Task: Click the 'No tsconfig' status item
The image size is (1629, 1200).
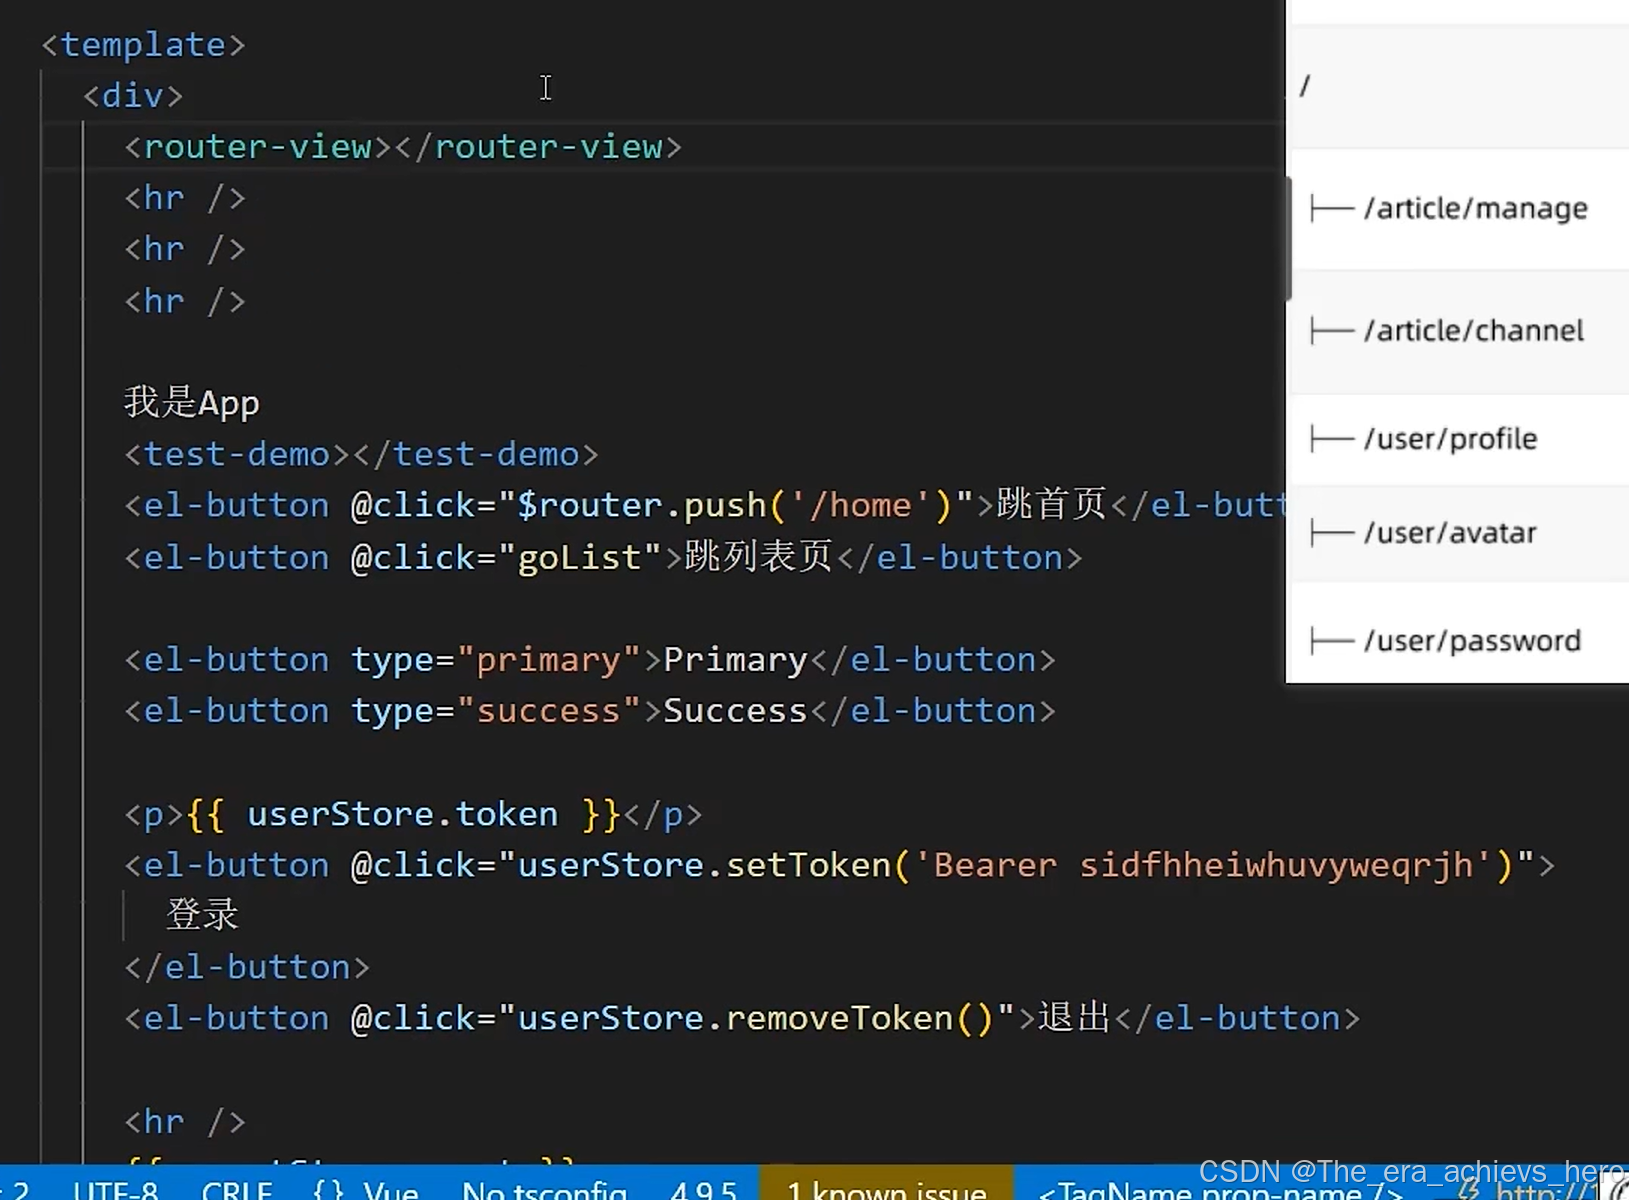Action: (544, 1190)
